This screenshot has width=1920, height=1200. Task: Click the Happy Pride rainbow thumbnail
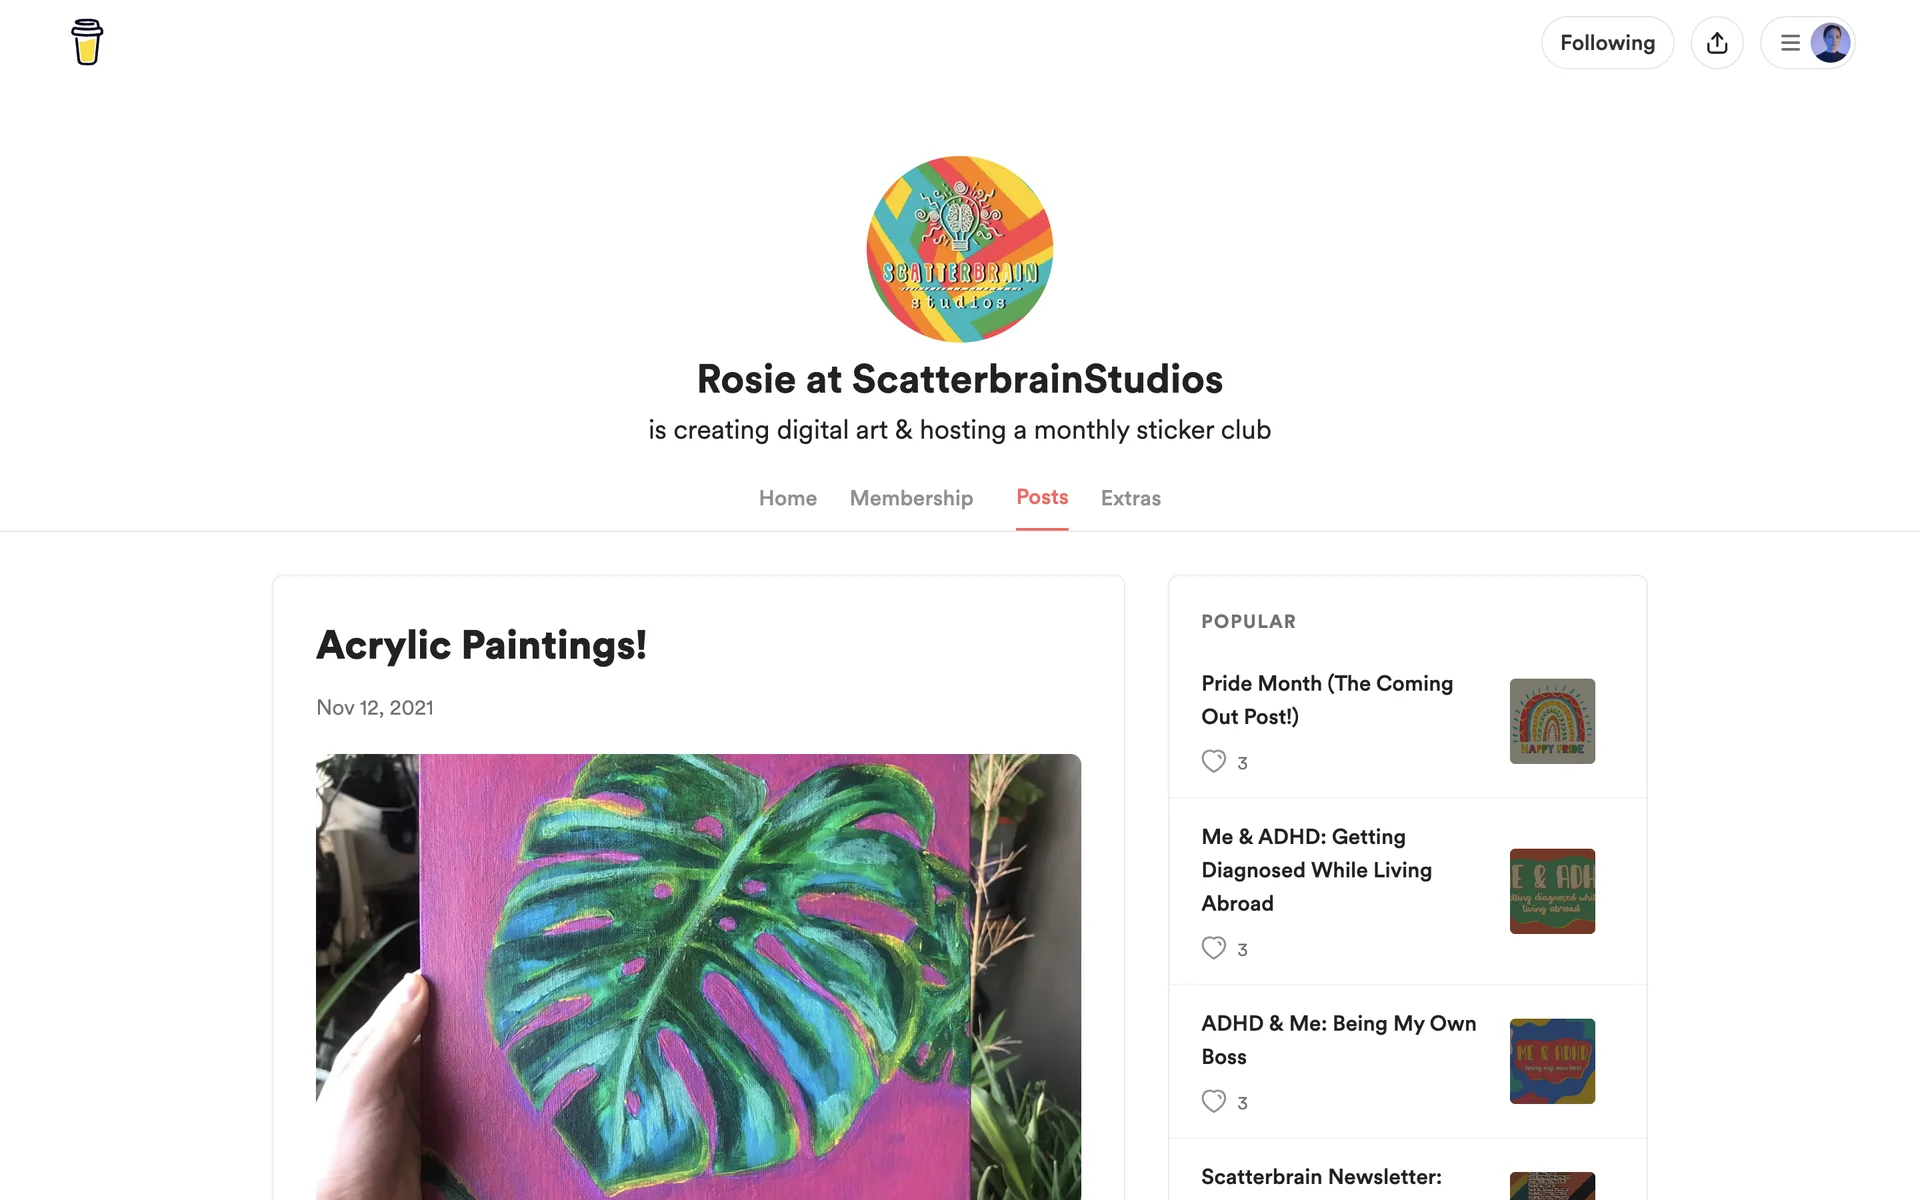pos(1552,721)
